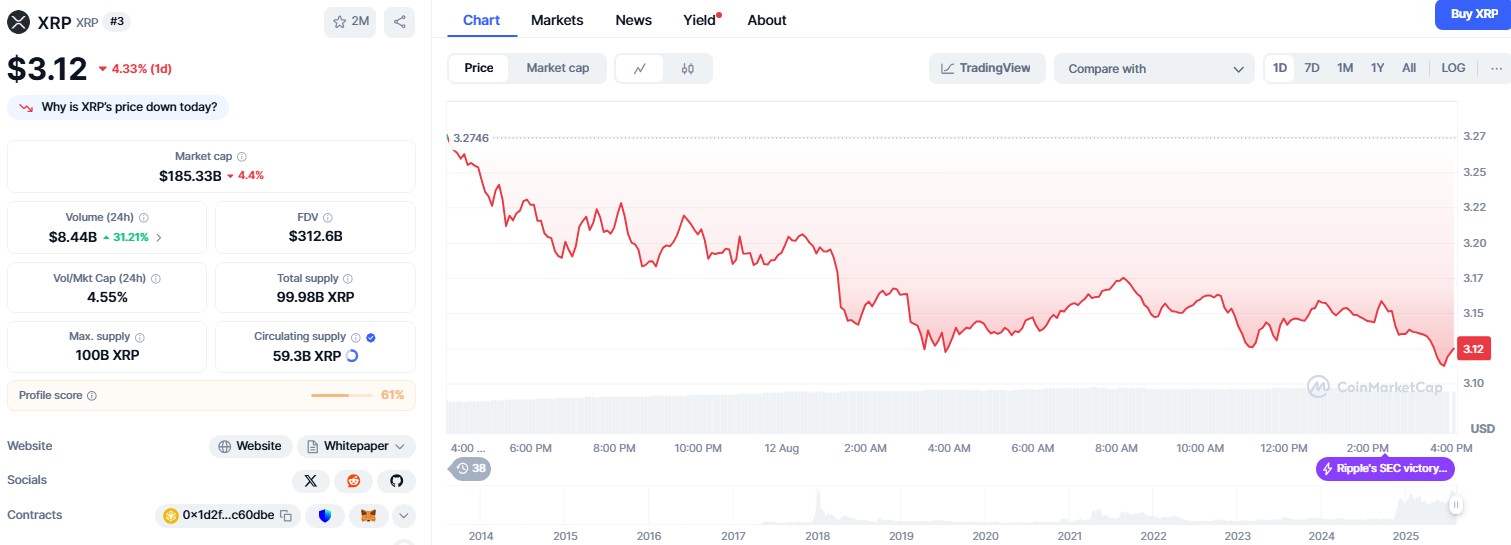
Task: Open the Compare with dropdown
Action: click(x=1153, y=69)
